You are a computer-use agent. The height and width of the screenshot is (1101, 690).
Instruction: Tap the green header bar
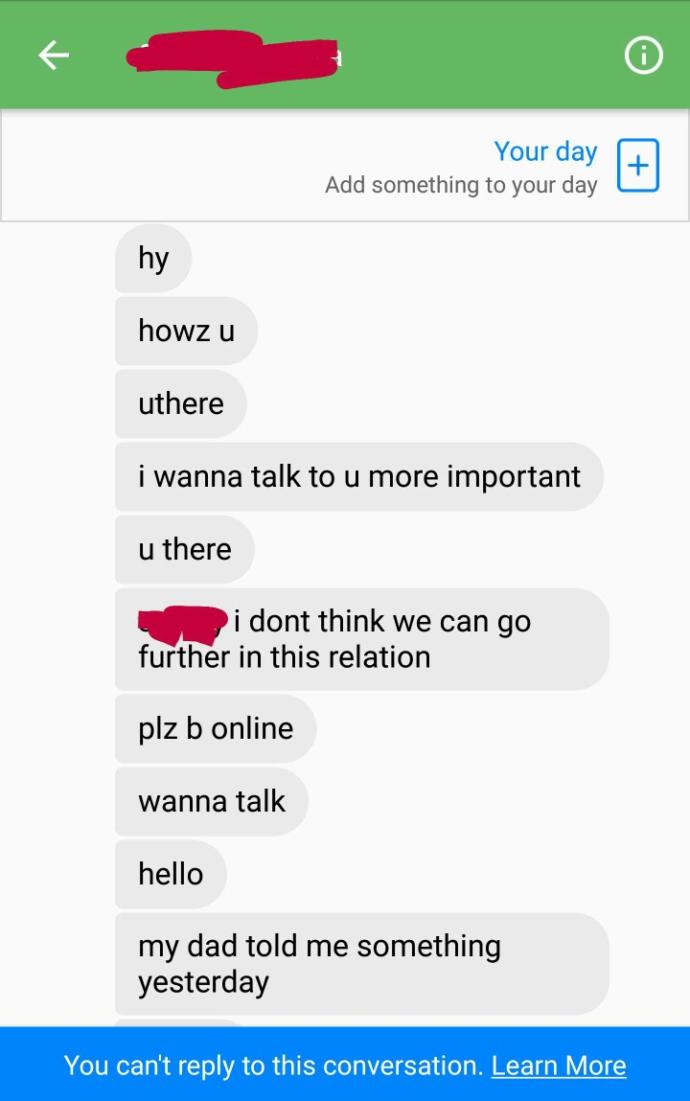pos(345,55)
